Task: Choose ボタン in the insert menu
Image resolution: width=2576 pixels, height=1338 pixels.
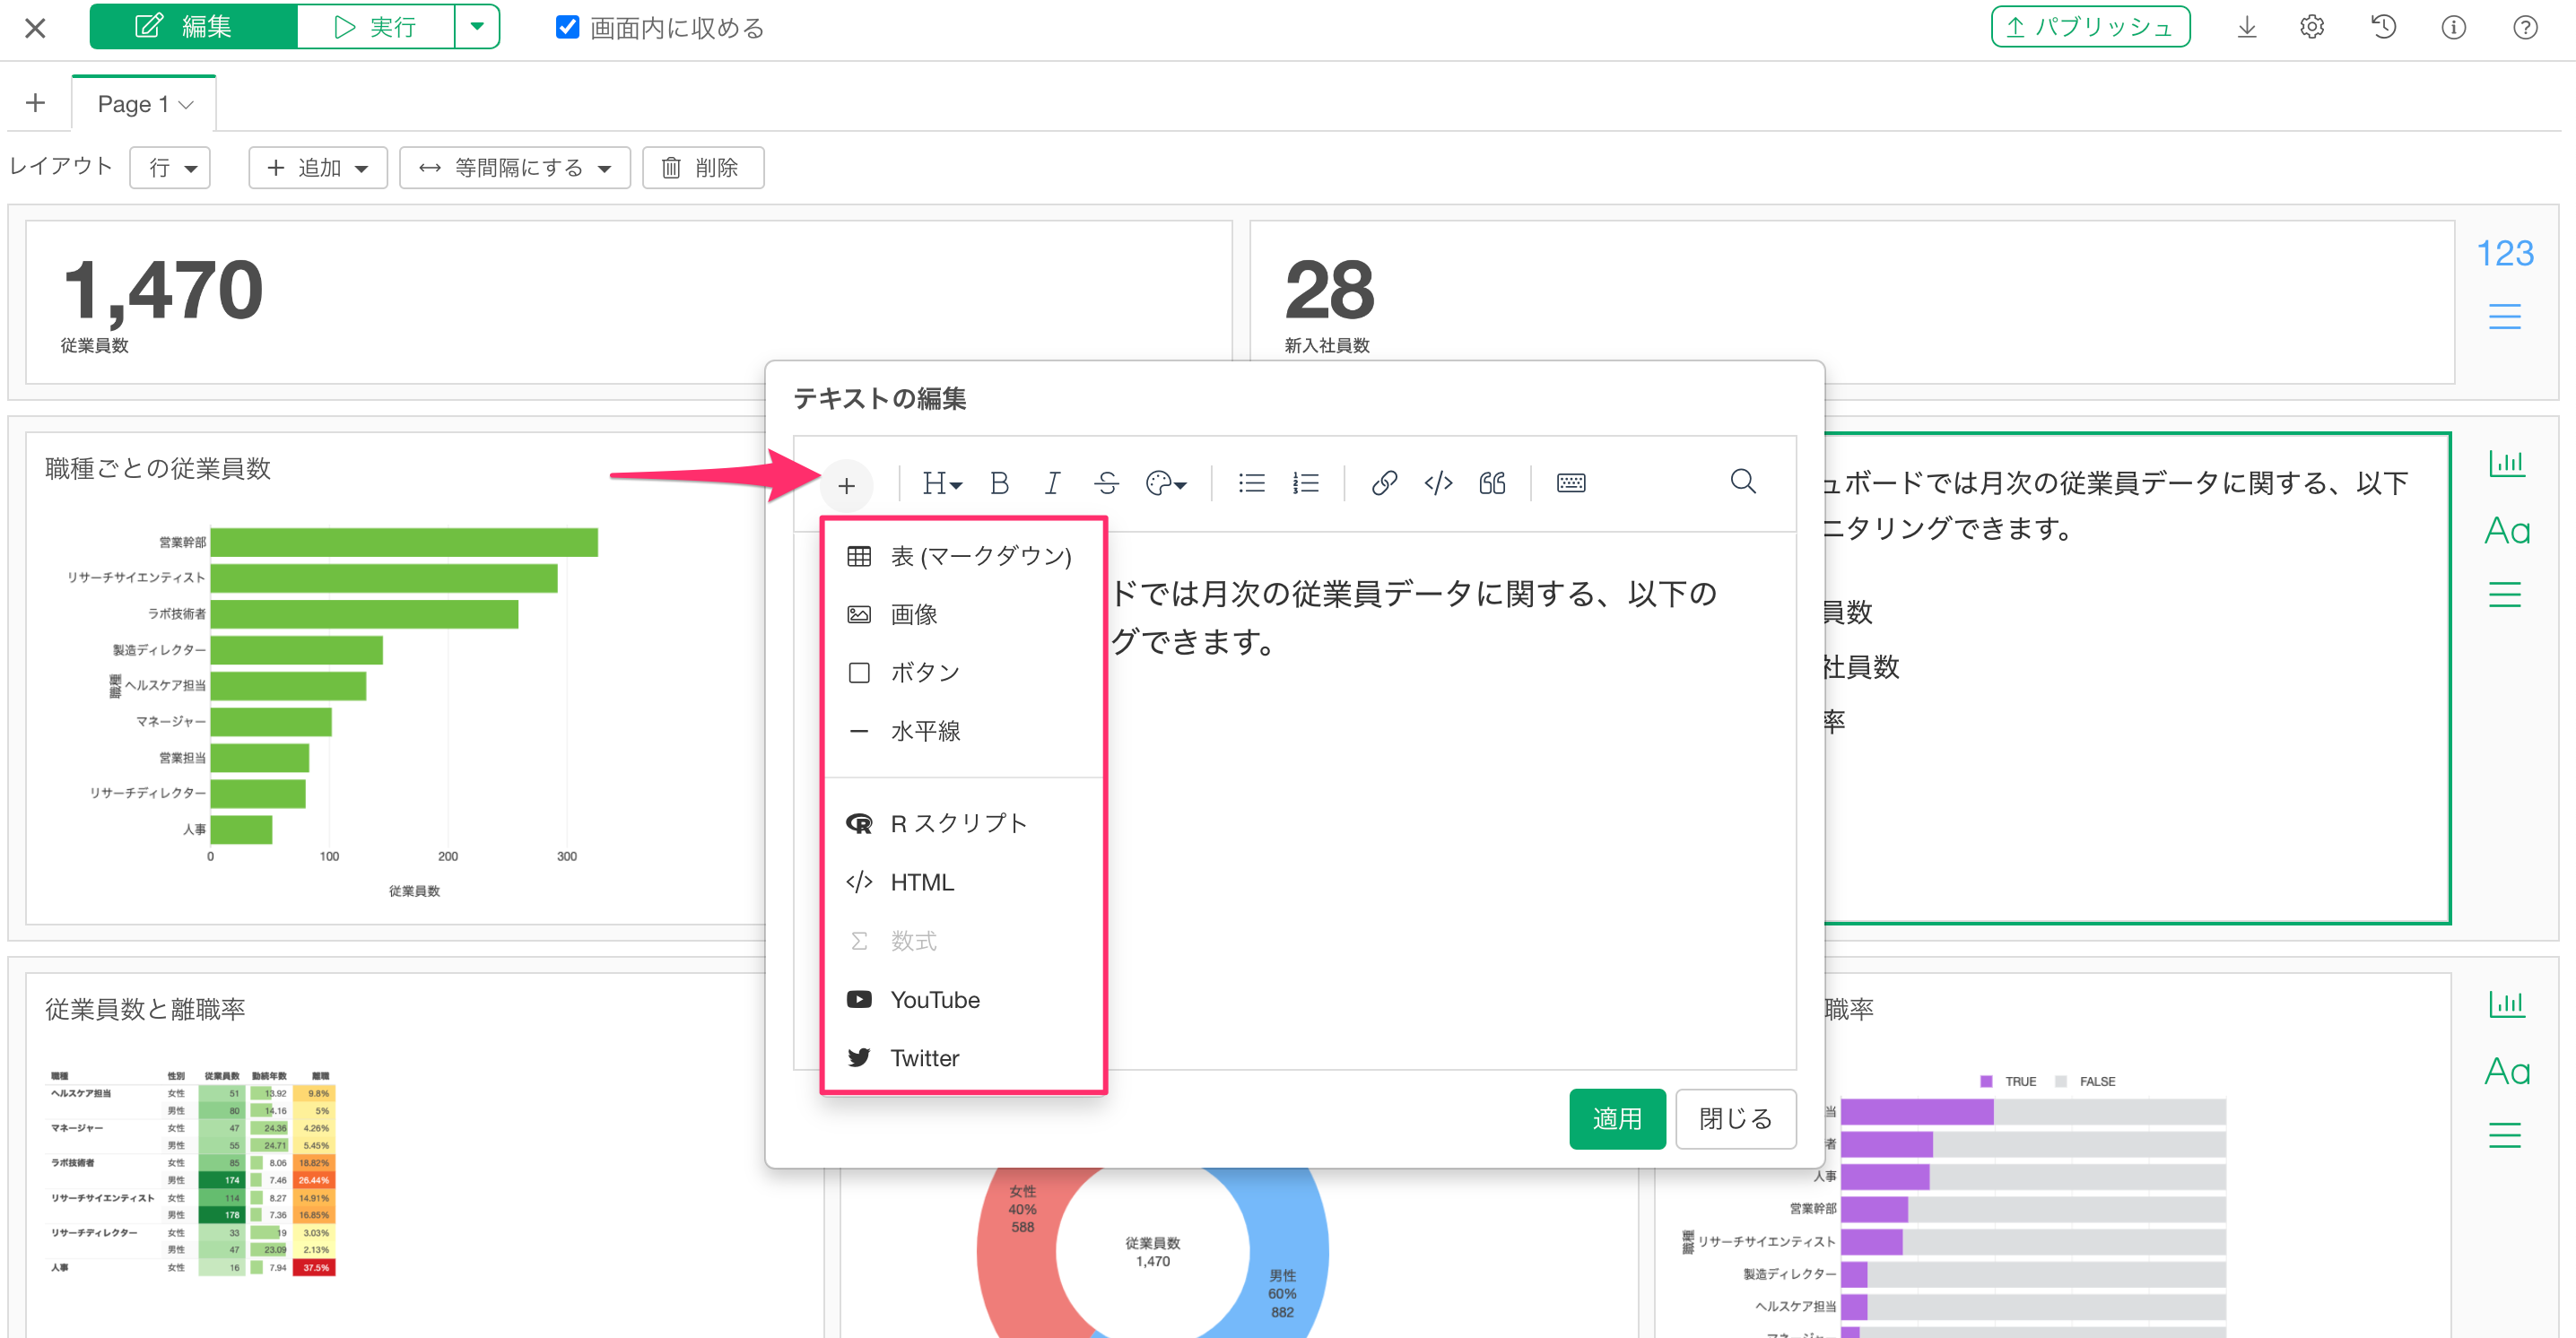Action: coord(962,672)
